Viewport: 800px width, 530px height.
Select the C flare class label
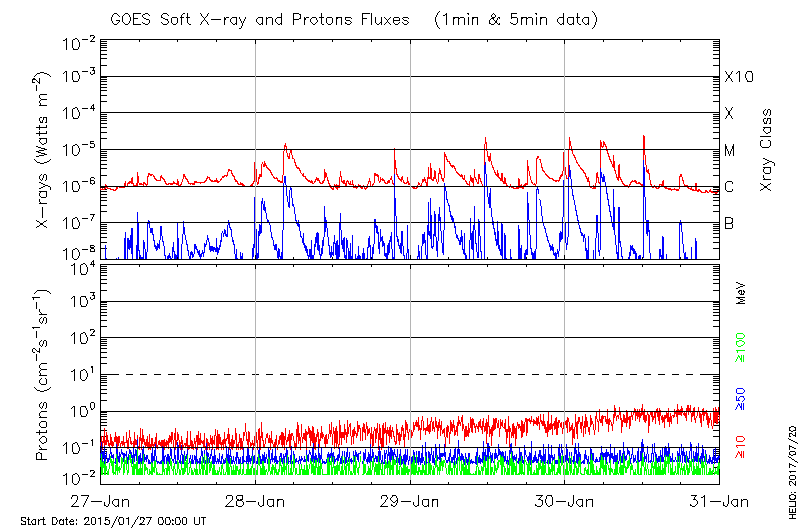click(729, 187)
